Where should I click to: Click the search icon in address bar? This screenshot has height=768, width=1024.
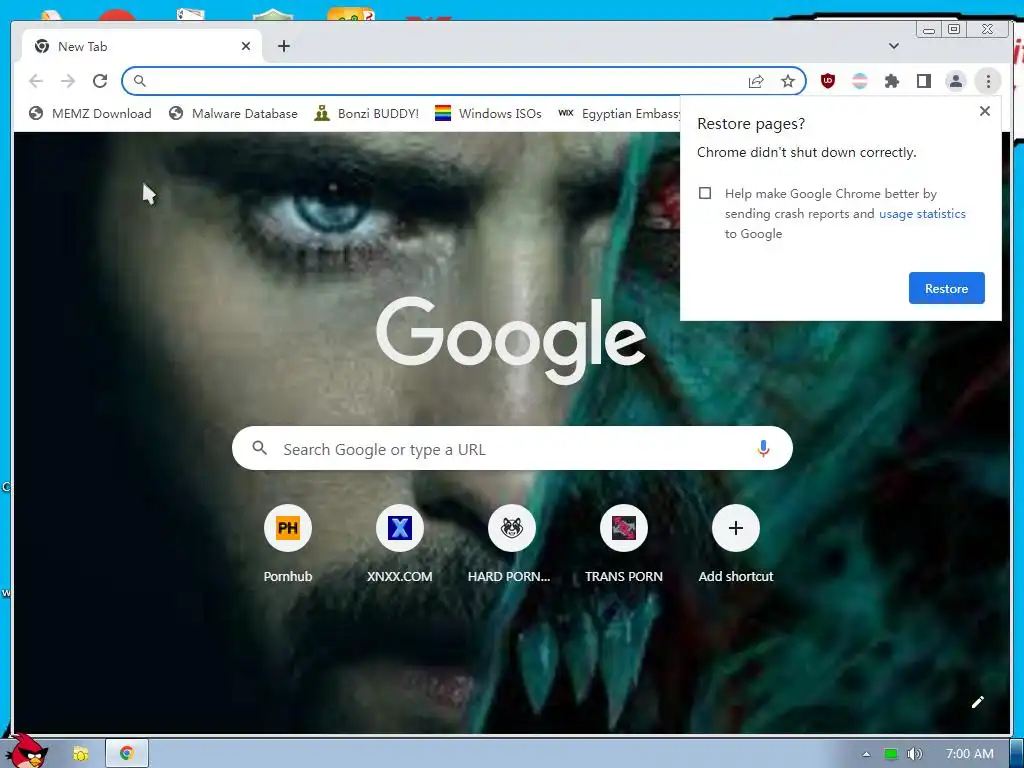point(140,81)
